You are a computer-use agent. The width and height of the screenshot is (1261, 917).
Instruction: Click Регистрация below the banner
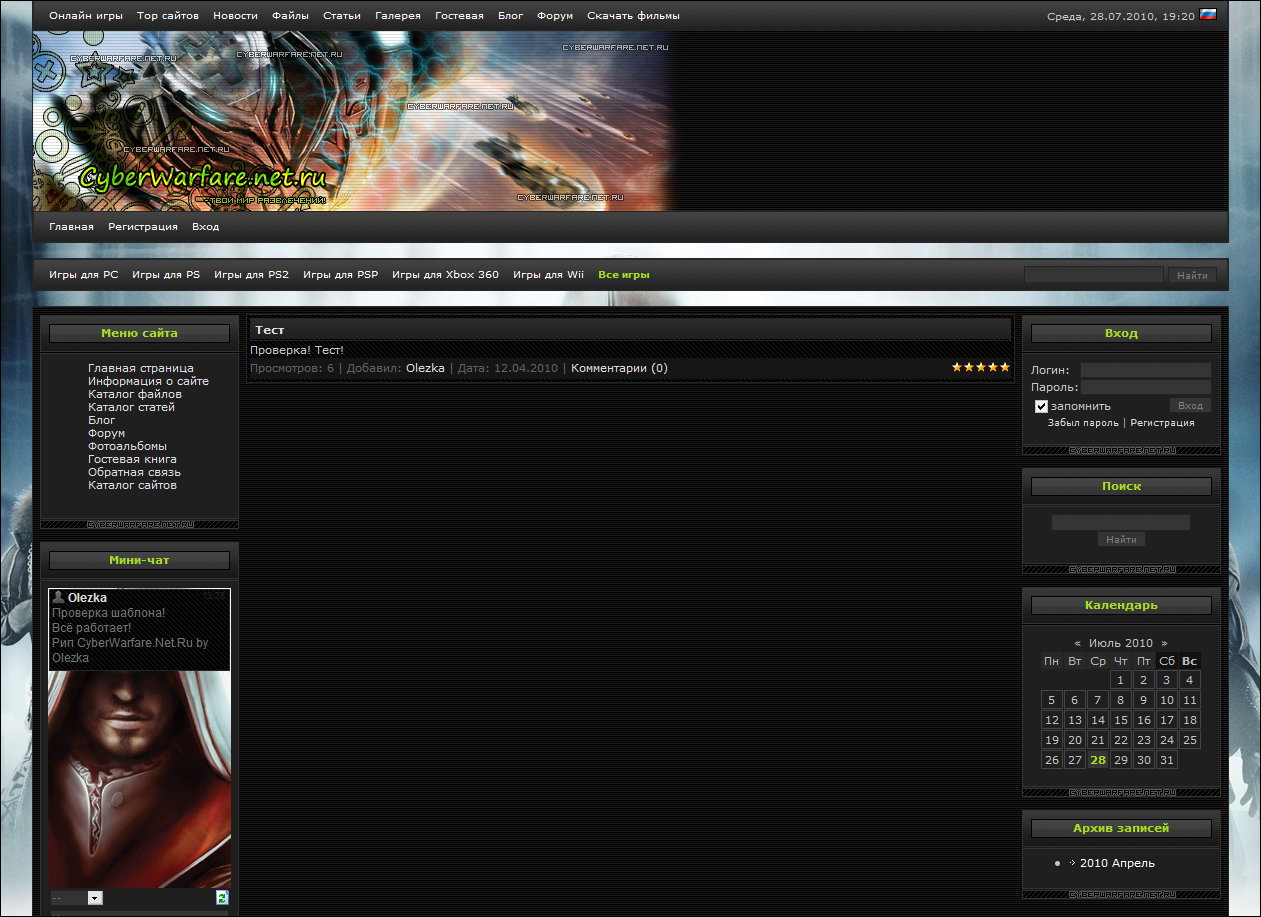(x=143, y=227)
